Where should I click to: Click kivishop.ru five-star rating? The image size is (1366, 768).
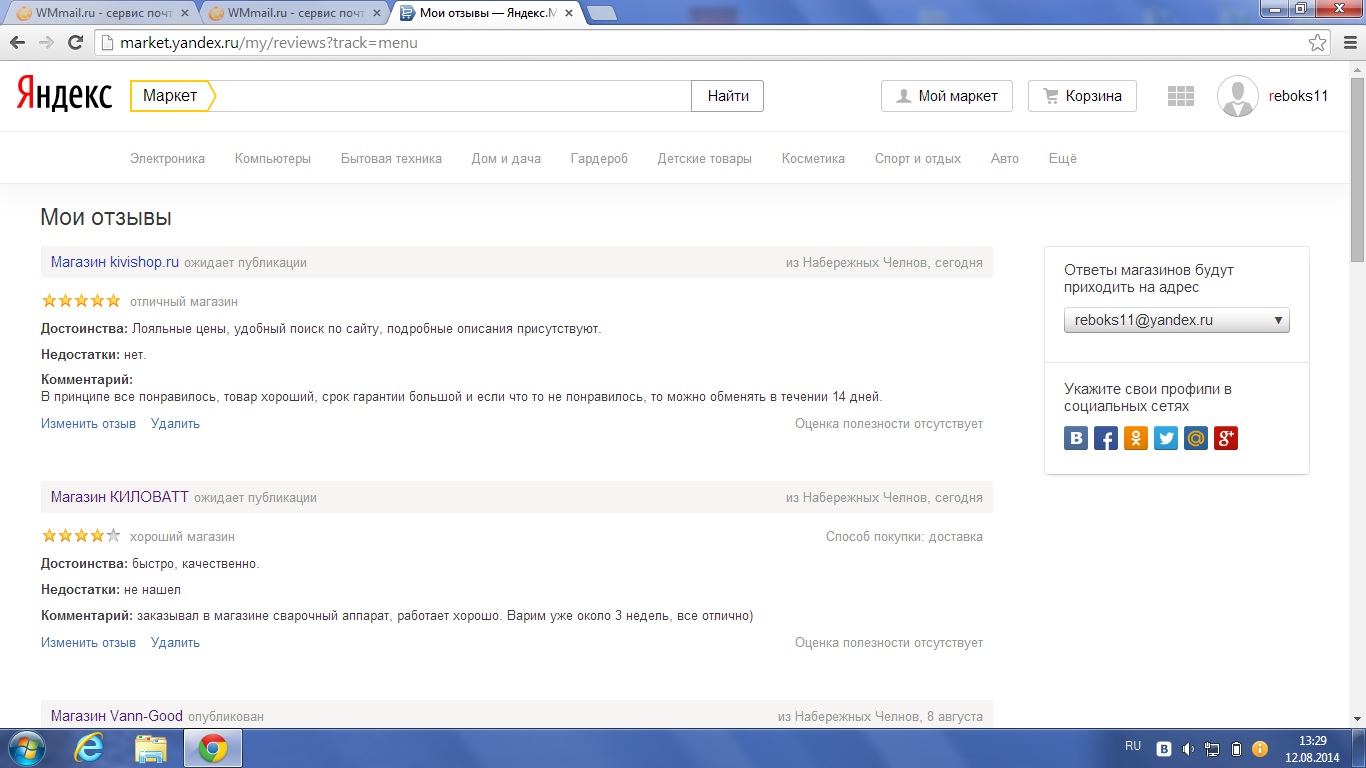click(81, 301)
